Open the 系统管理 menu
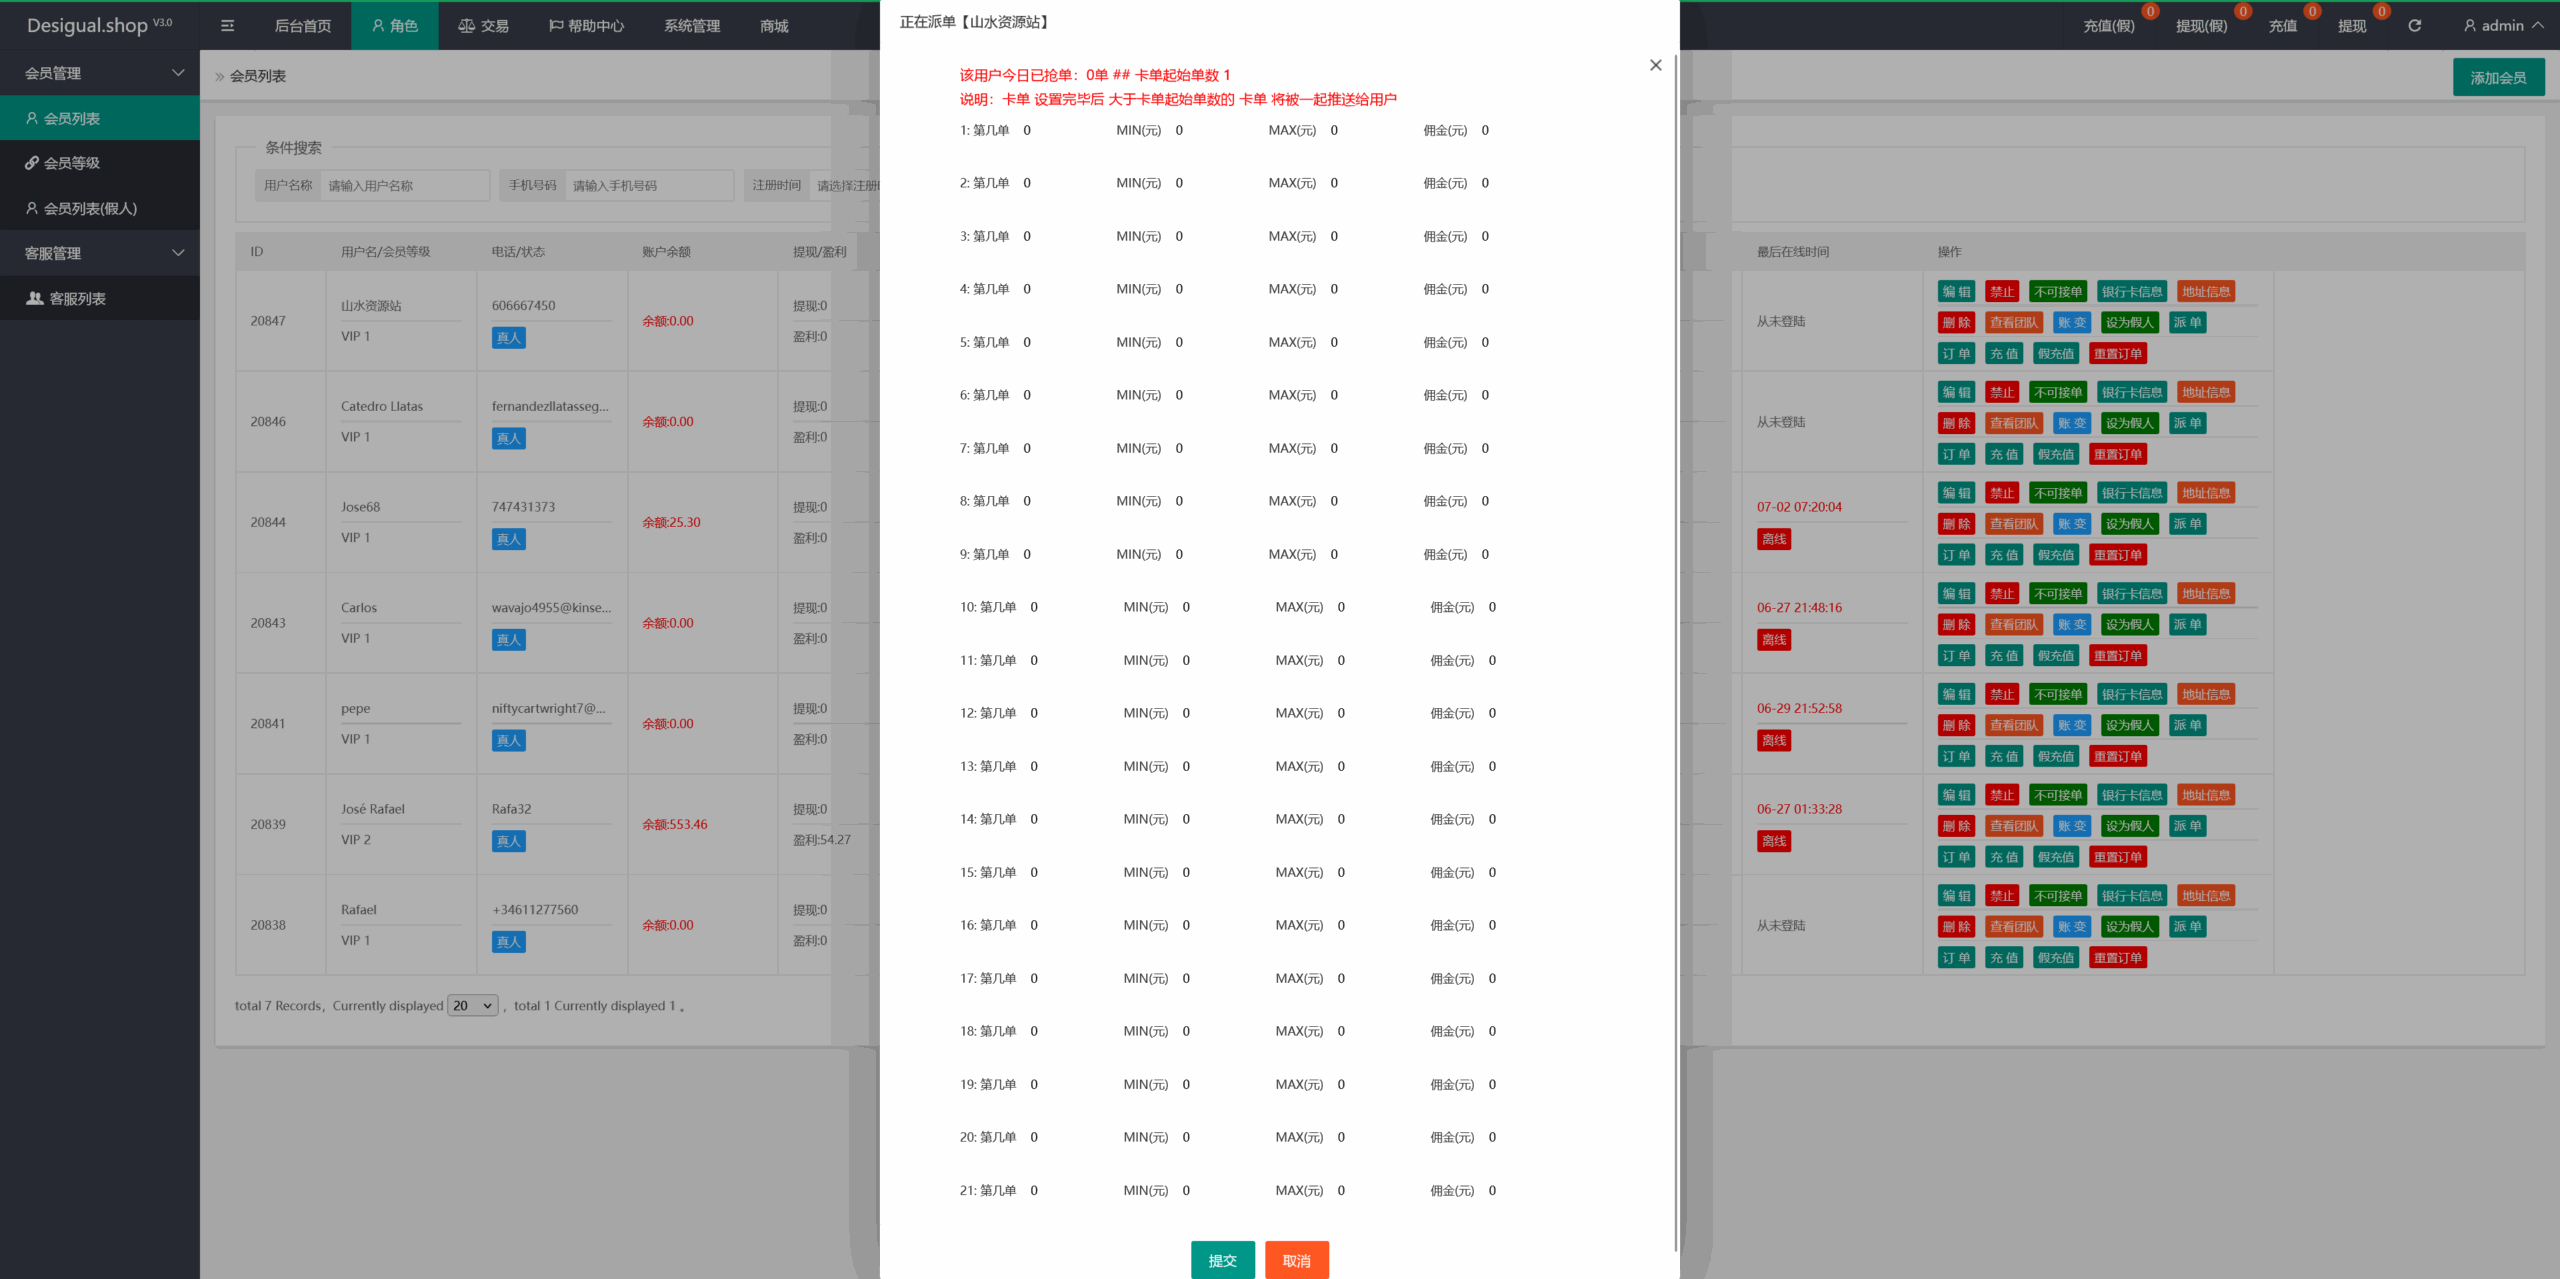The width and height of the screenshot is (2560, 1279). (x=692, y=26)
